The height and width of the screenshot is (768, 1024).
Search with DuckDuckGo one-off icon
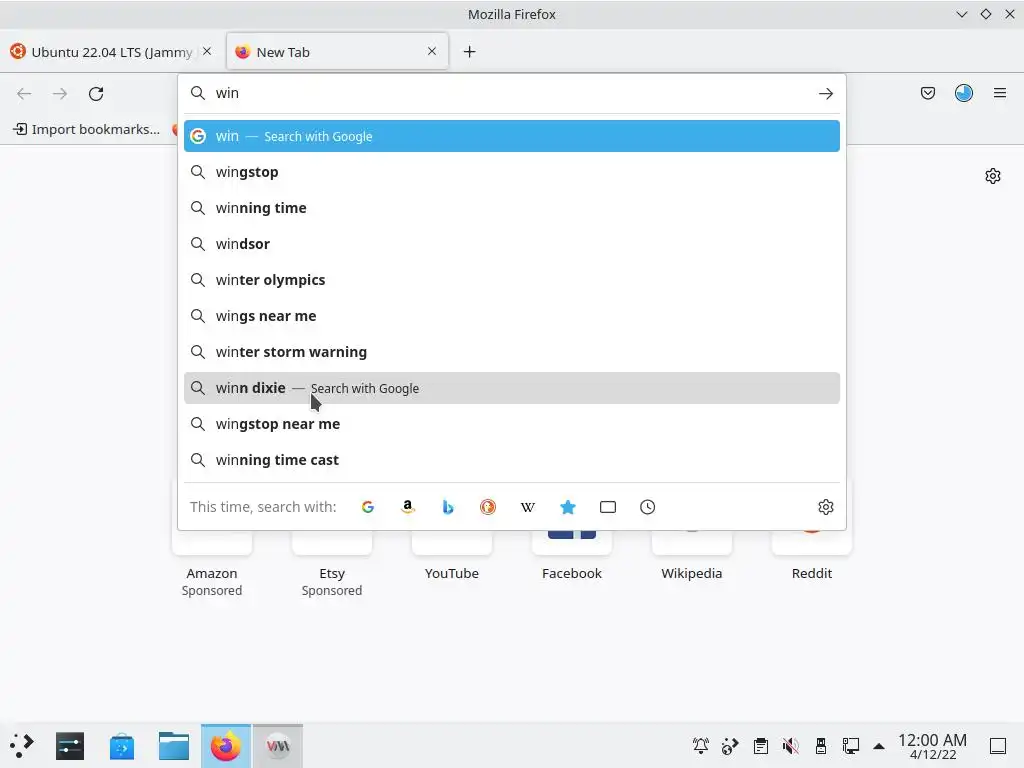(x=488, y=507)
